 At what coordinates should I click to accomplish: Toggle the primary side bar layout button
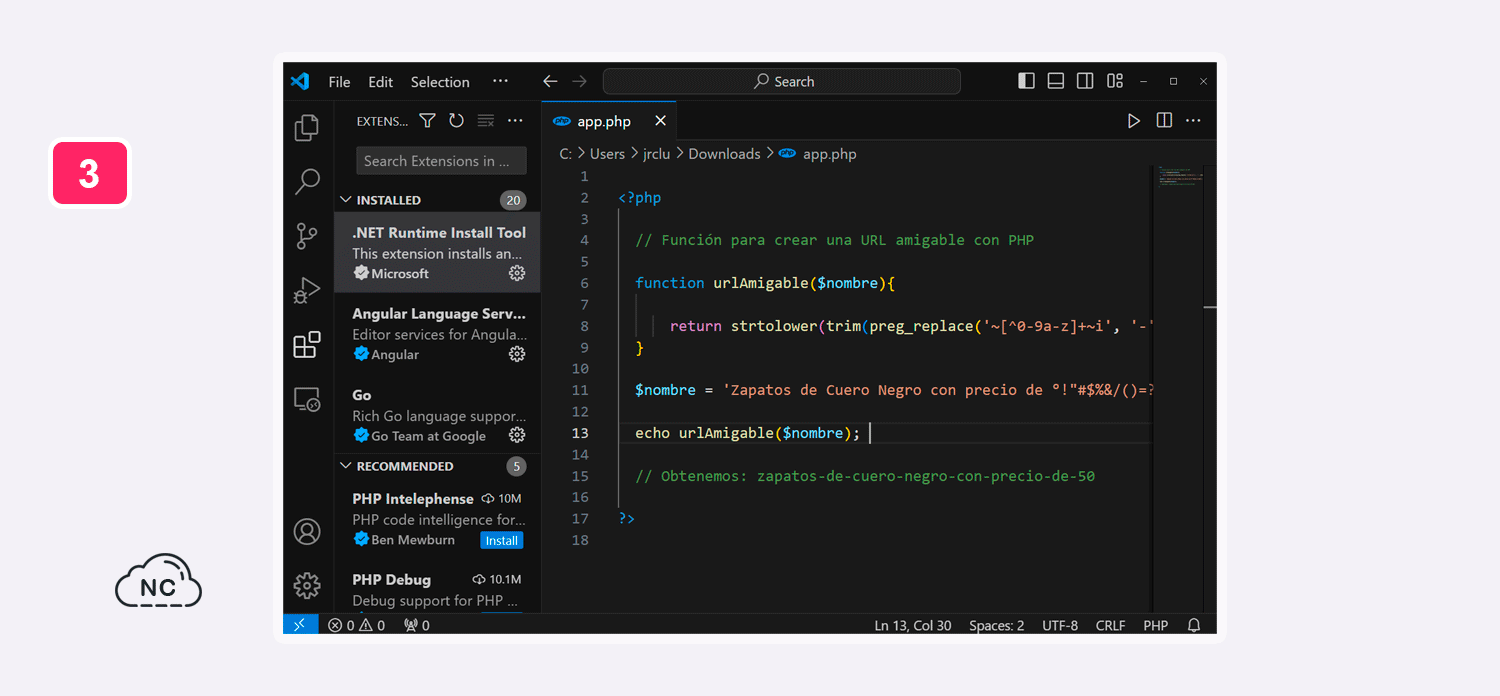(x=1026, y=81)
